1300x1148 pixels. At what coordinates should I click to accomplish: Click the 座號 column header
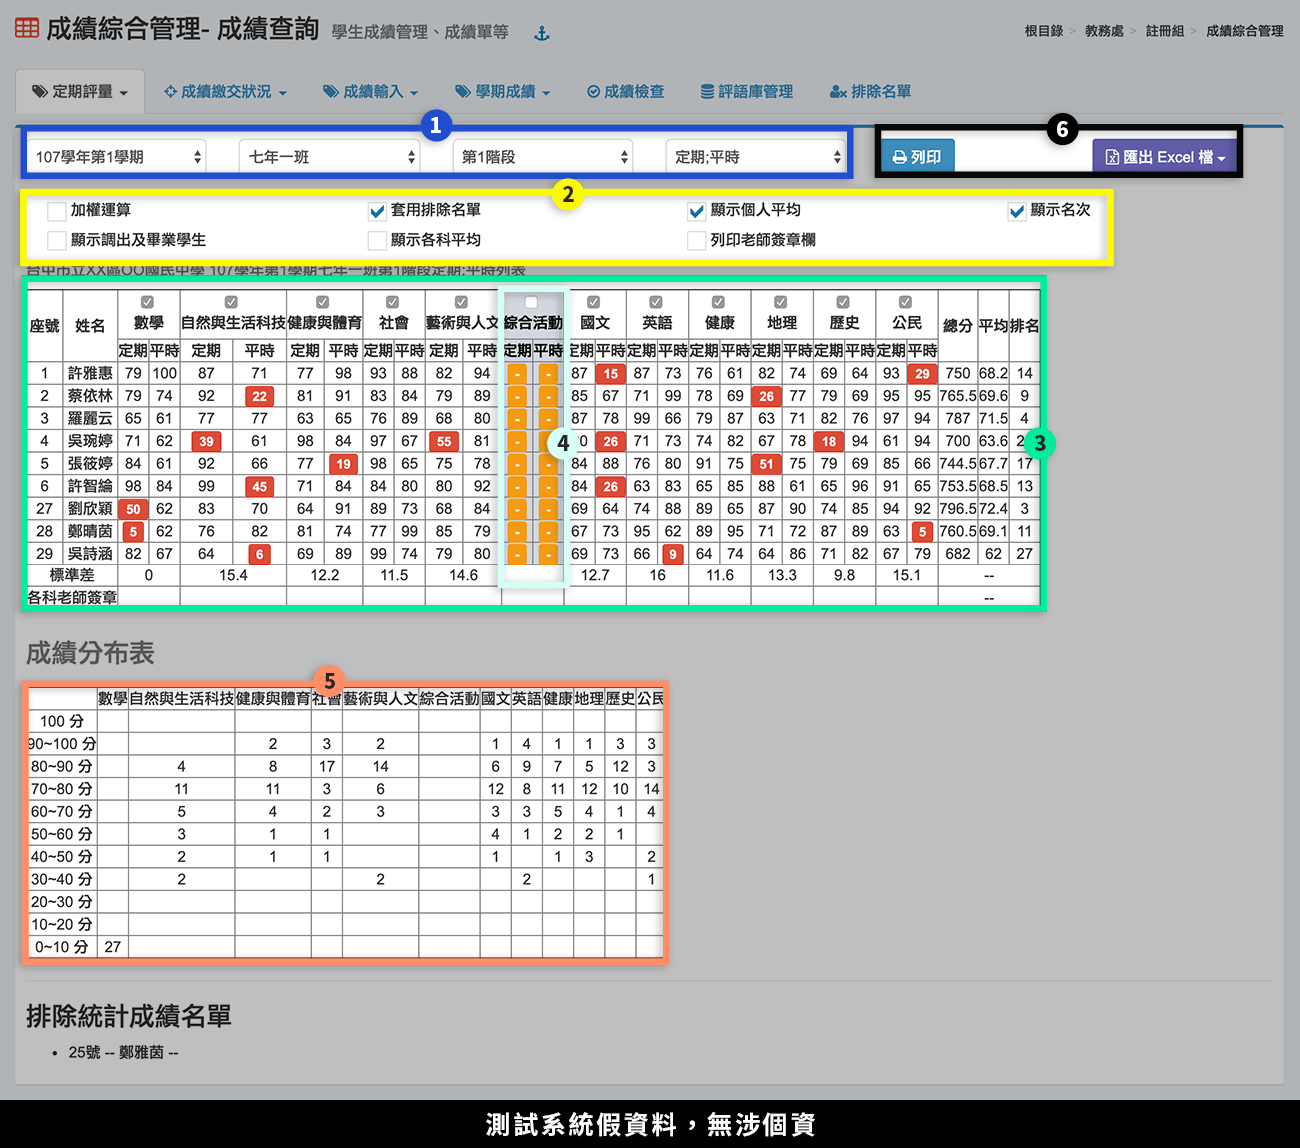44,326
